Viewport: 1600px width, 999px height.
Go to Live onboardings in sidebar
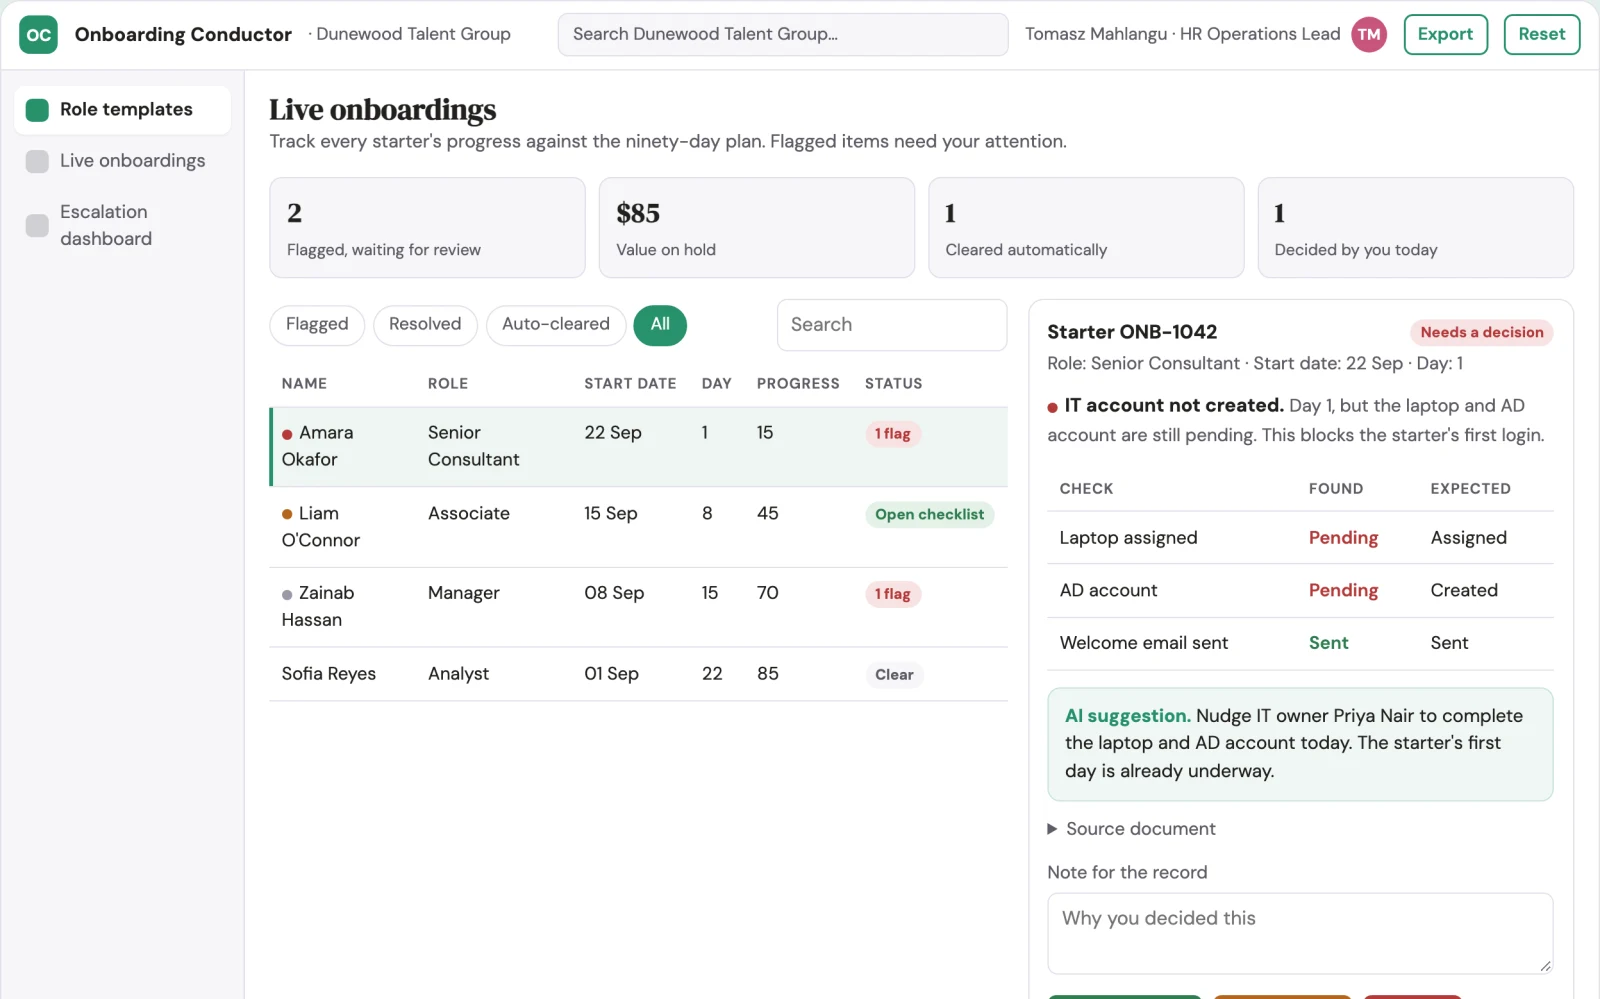122,161
